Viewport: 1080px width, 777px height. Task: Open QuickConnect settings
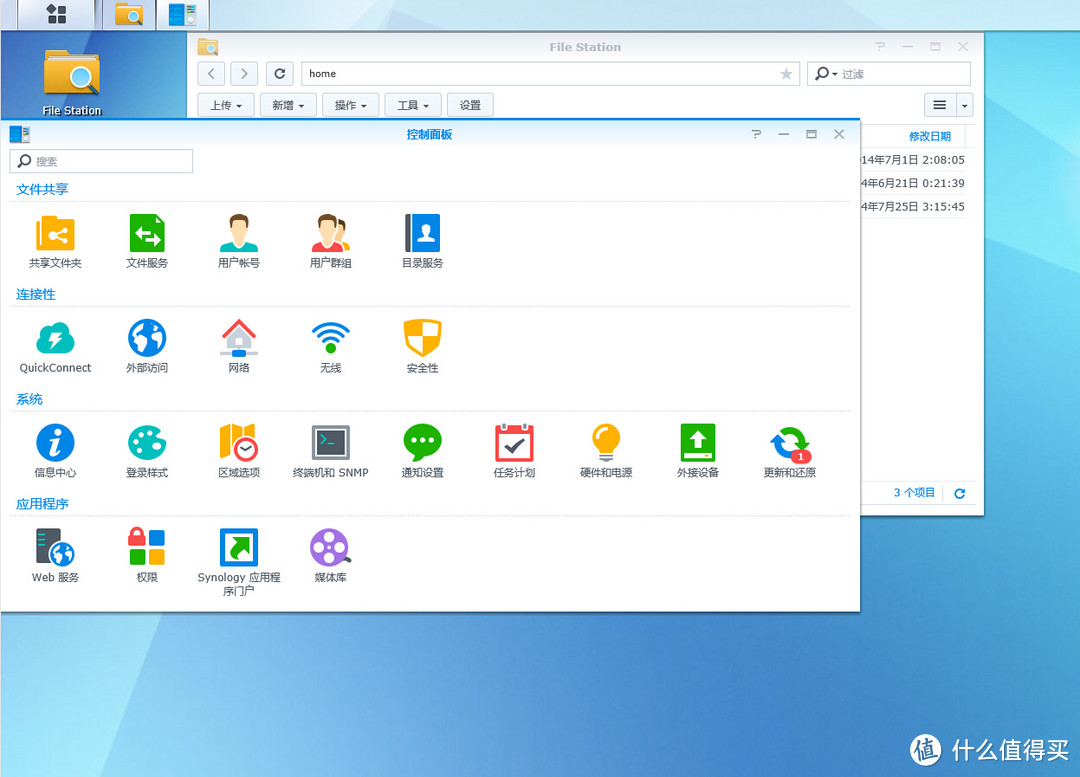55,346
